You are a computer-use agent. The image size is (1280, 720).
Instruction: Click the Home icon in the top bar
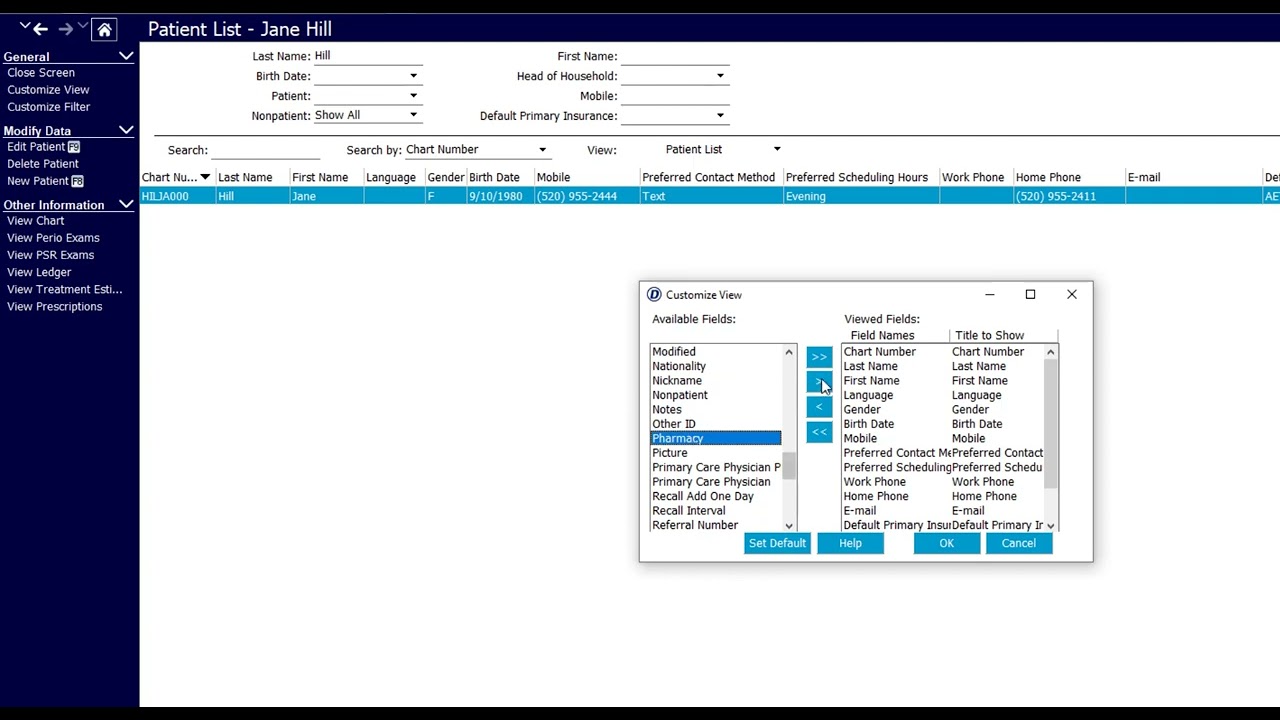[104, 29]
